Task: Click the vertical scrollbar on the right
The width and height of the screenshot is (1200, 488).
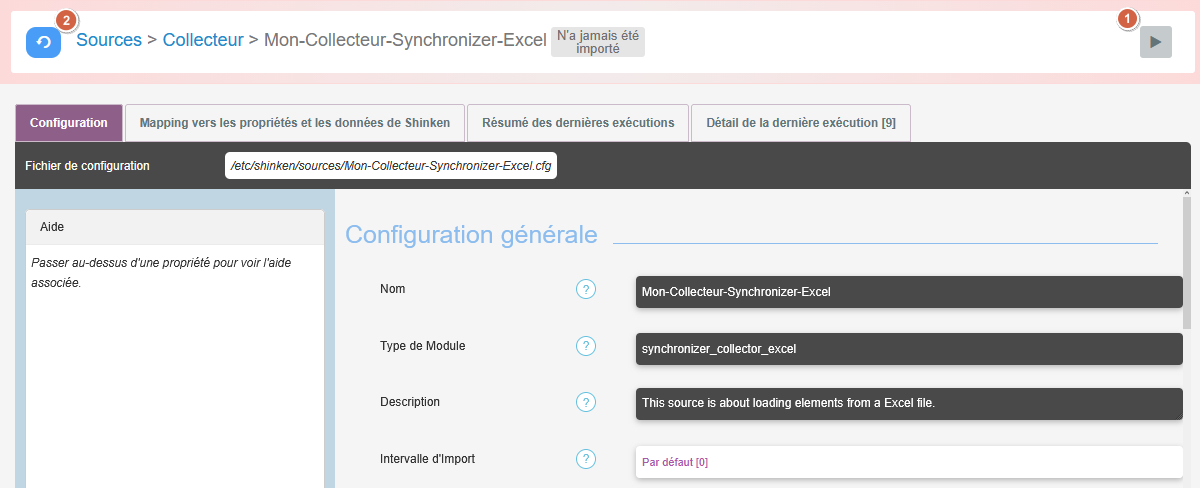Action: pos(1187,260)
